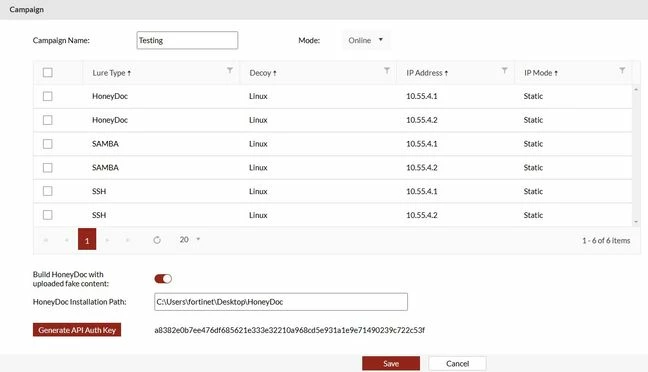Open the IP Mode column filter
The image size is (648, 372).
click(622, 71)
